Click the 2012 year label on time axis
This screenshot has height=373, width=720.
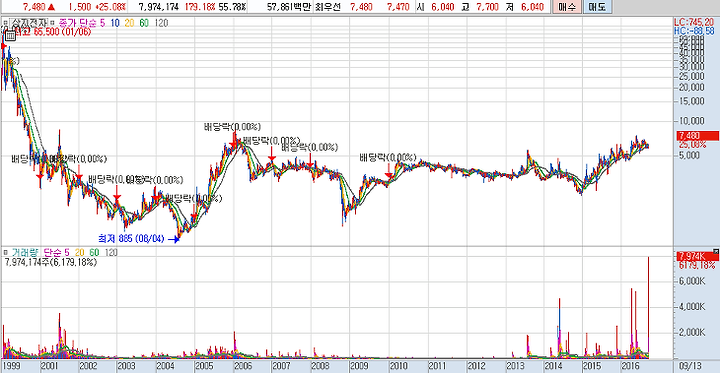coord(477,366)
